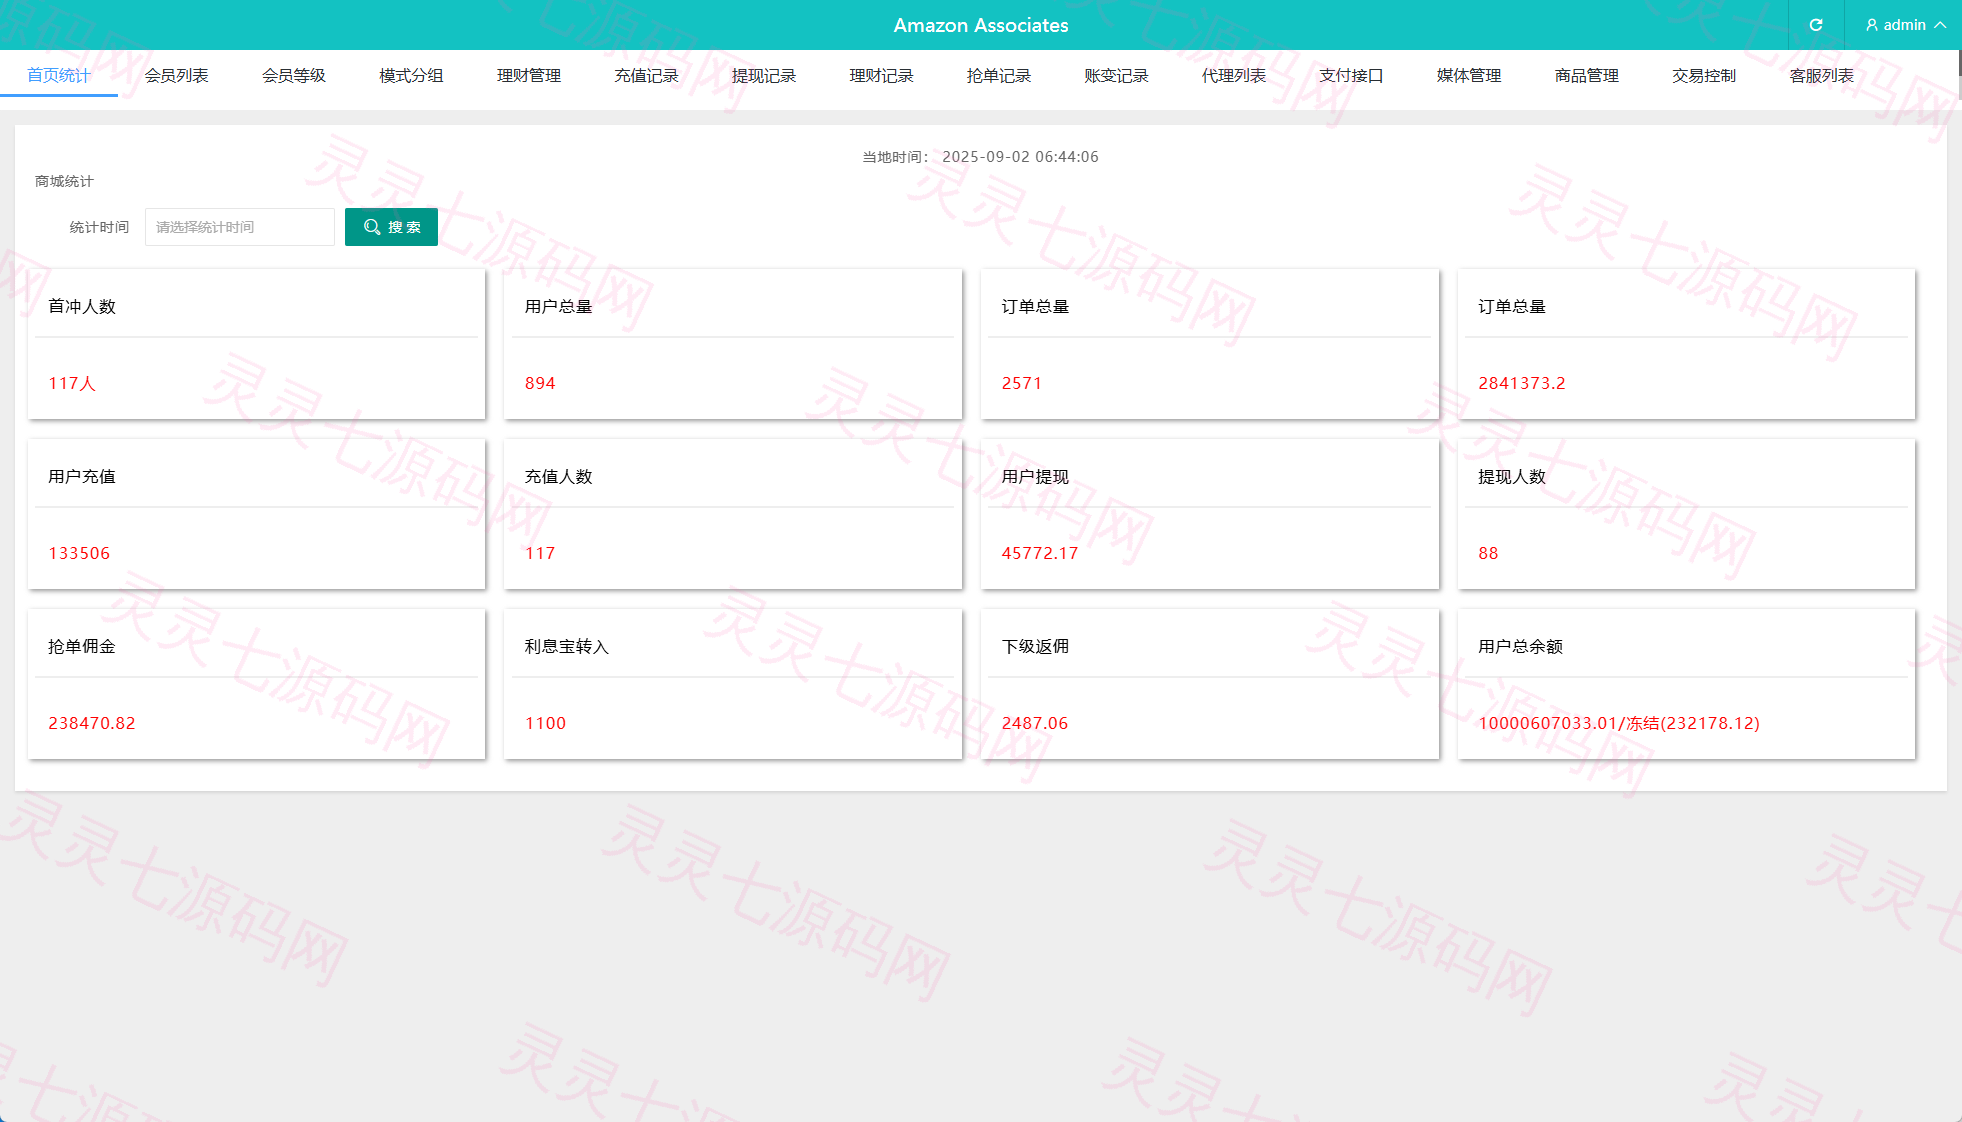This screenshot has height=1122, width=1962.
Task: Click the search button 搜索
Action: point(391,227)
